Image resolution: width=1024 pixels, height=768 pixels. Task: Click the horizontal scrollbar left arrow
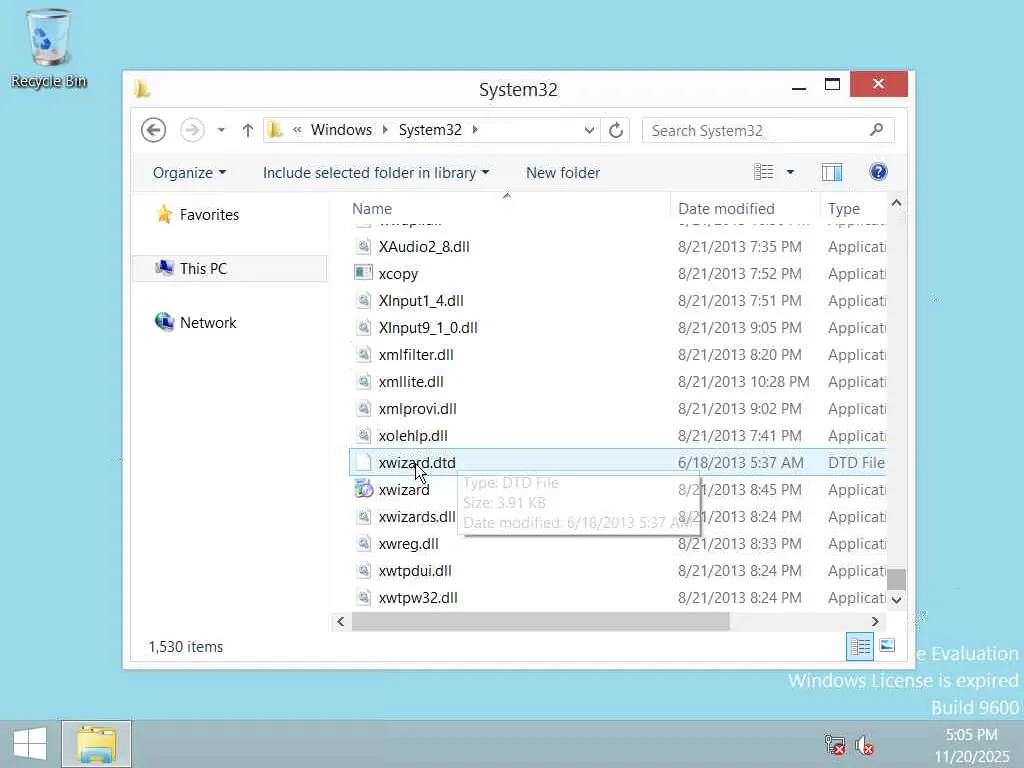tap(340, 622)
